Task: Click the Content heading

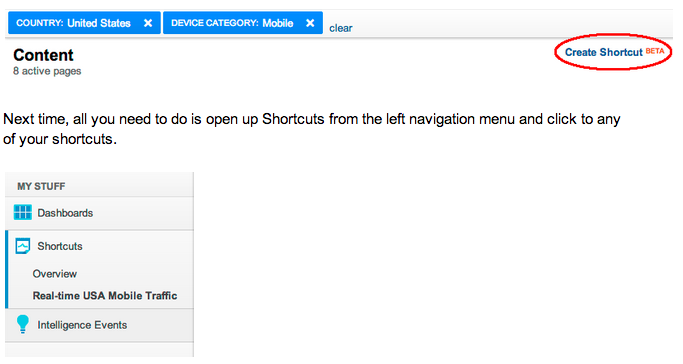Action: (x=43, y=55)
